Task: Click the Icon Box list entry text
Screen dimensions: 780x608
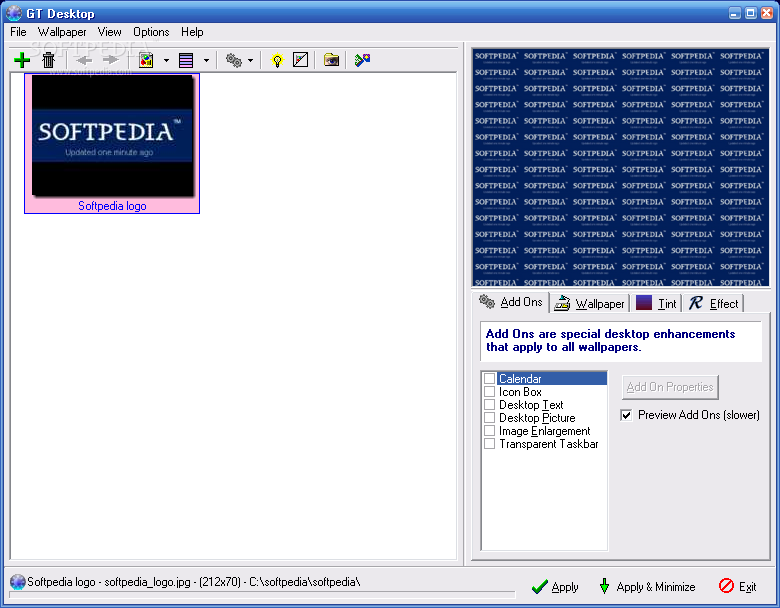Action: tap(520, 392)
